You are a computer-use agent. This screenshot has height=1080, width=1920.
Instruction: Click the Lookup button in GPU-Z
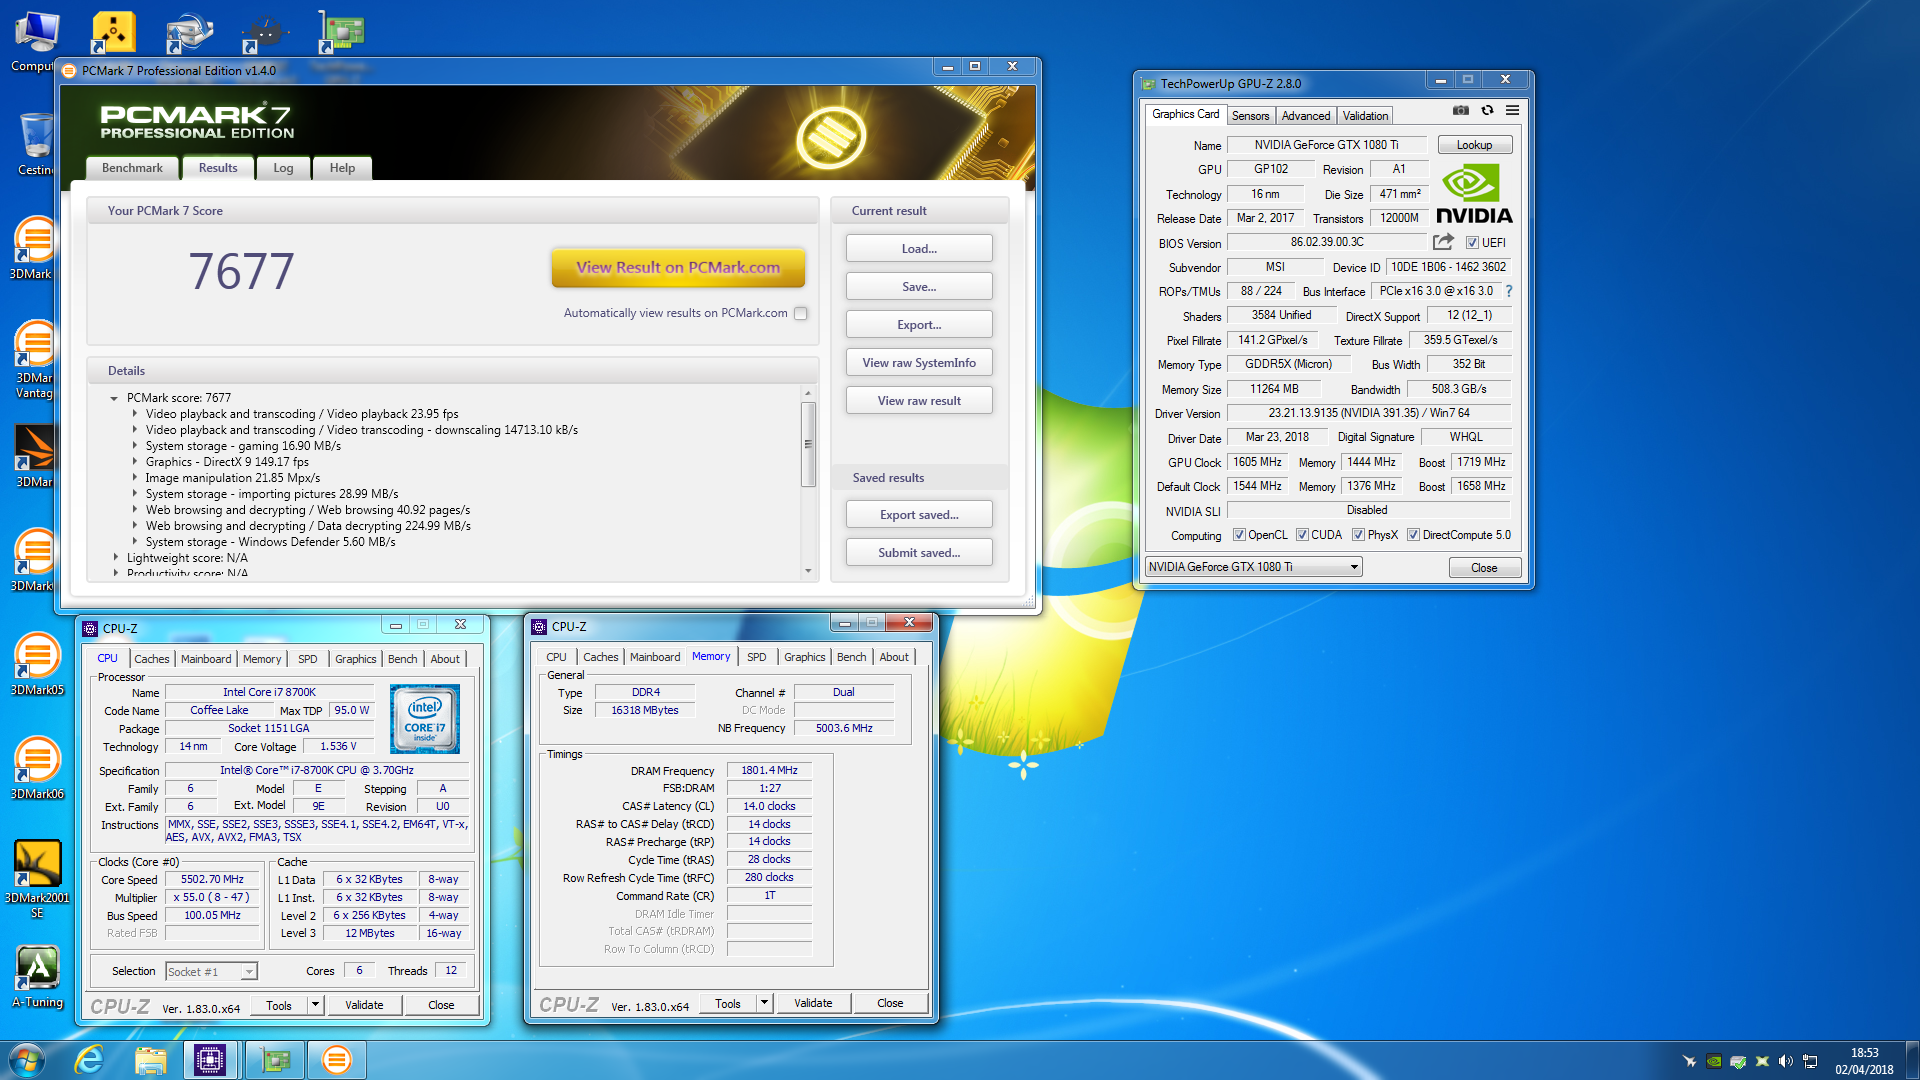(1474, 145)
